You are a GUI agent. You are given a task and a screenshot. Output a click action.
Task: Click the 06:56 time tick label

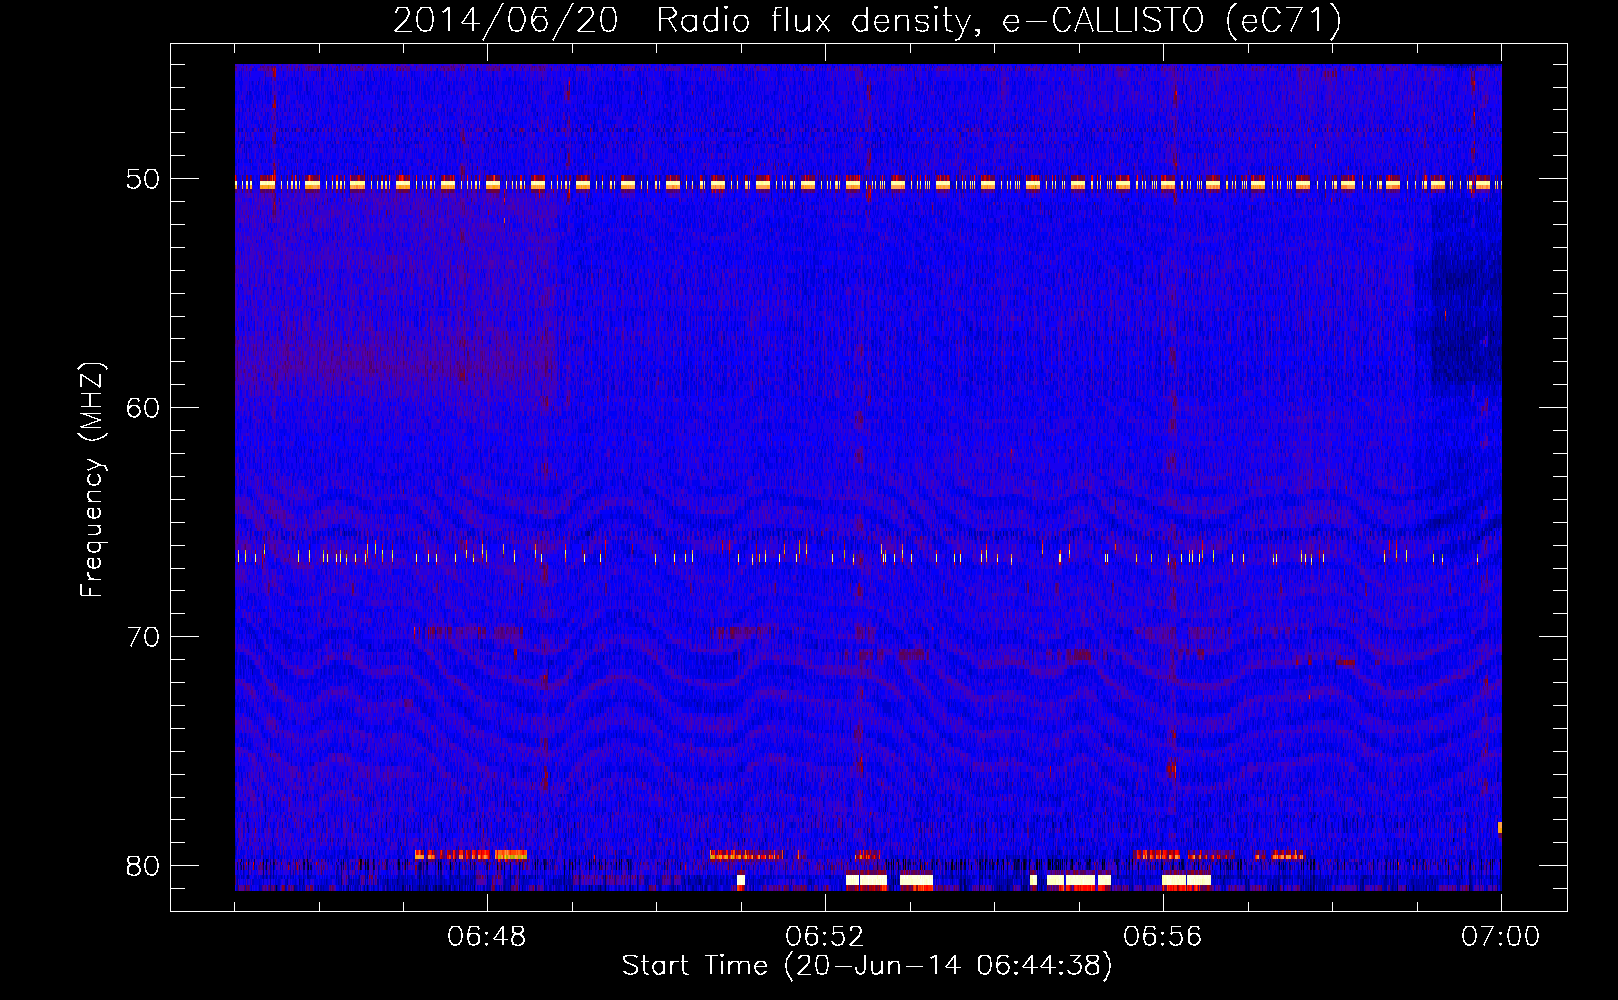[x=1163, y=937]
